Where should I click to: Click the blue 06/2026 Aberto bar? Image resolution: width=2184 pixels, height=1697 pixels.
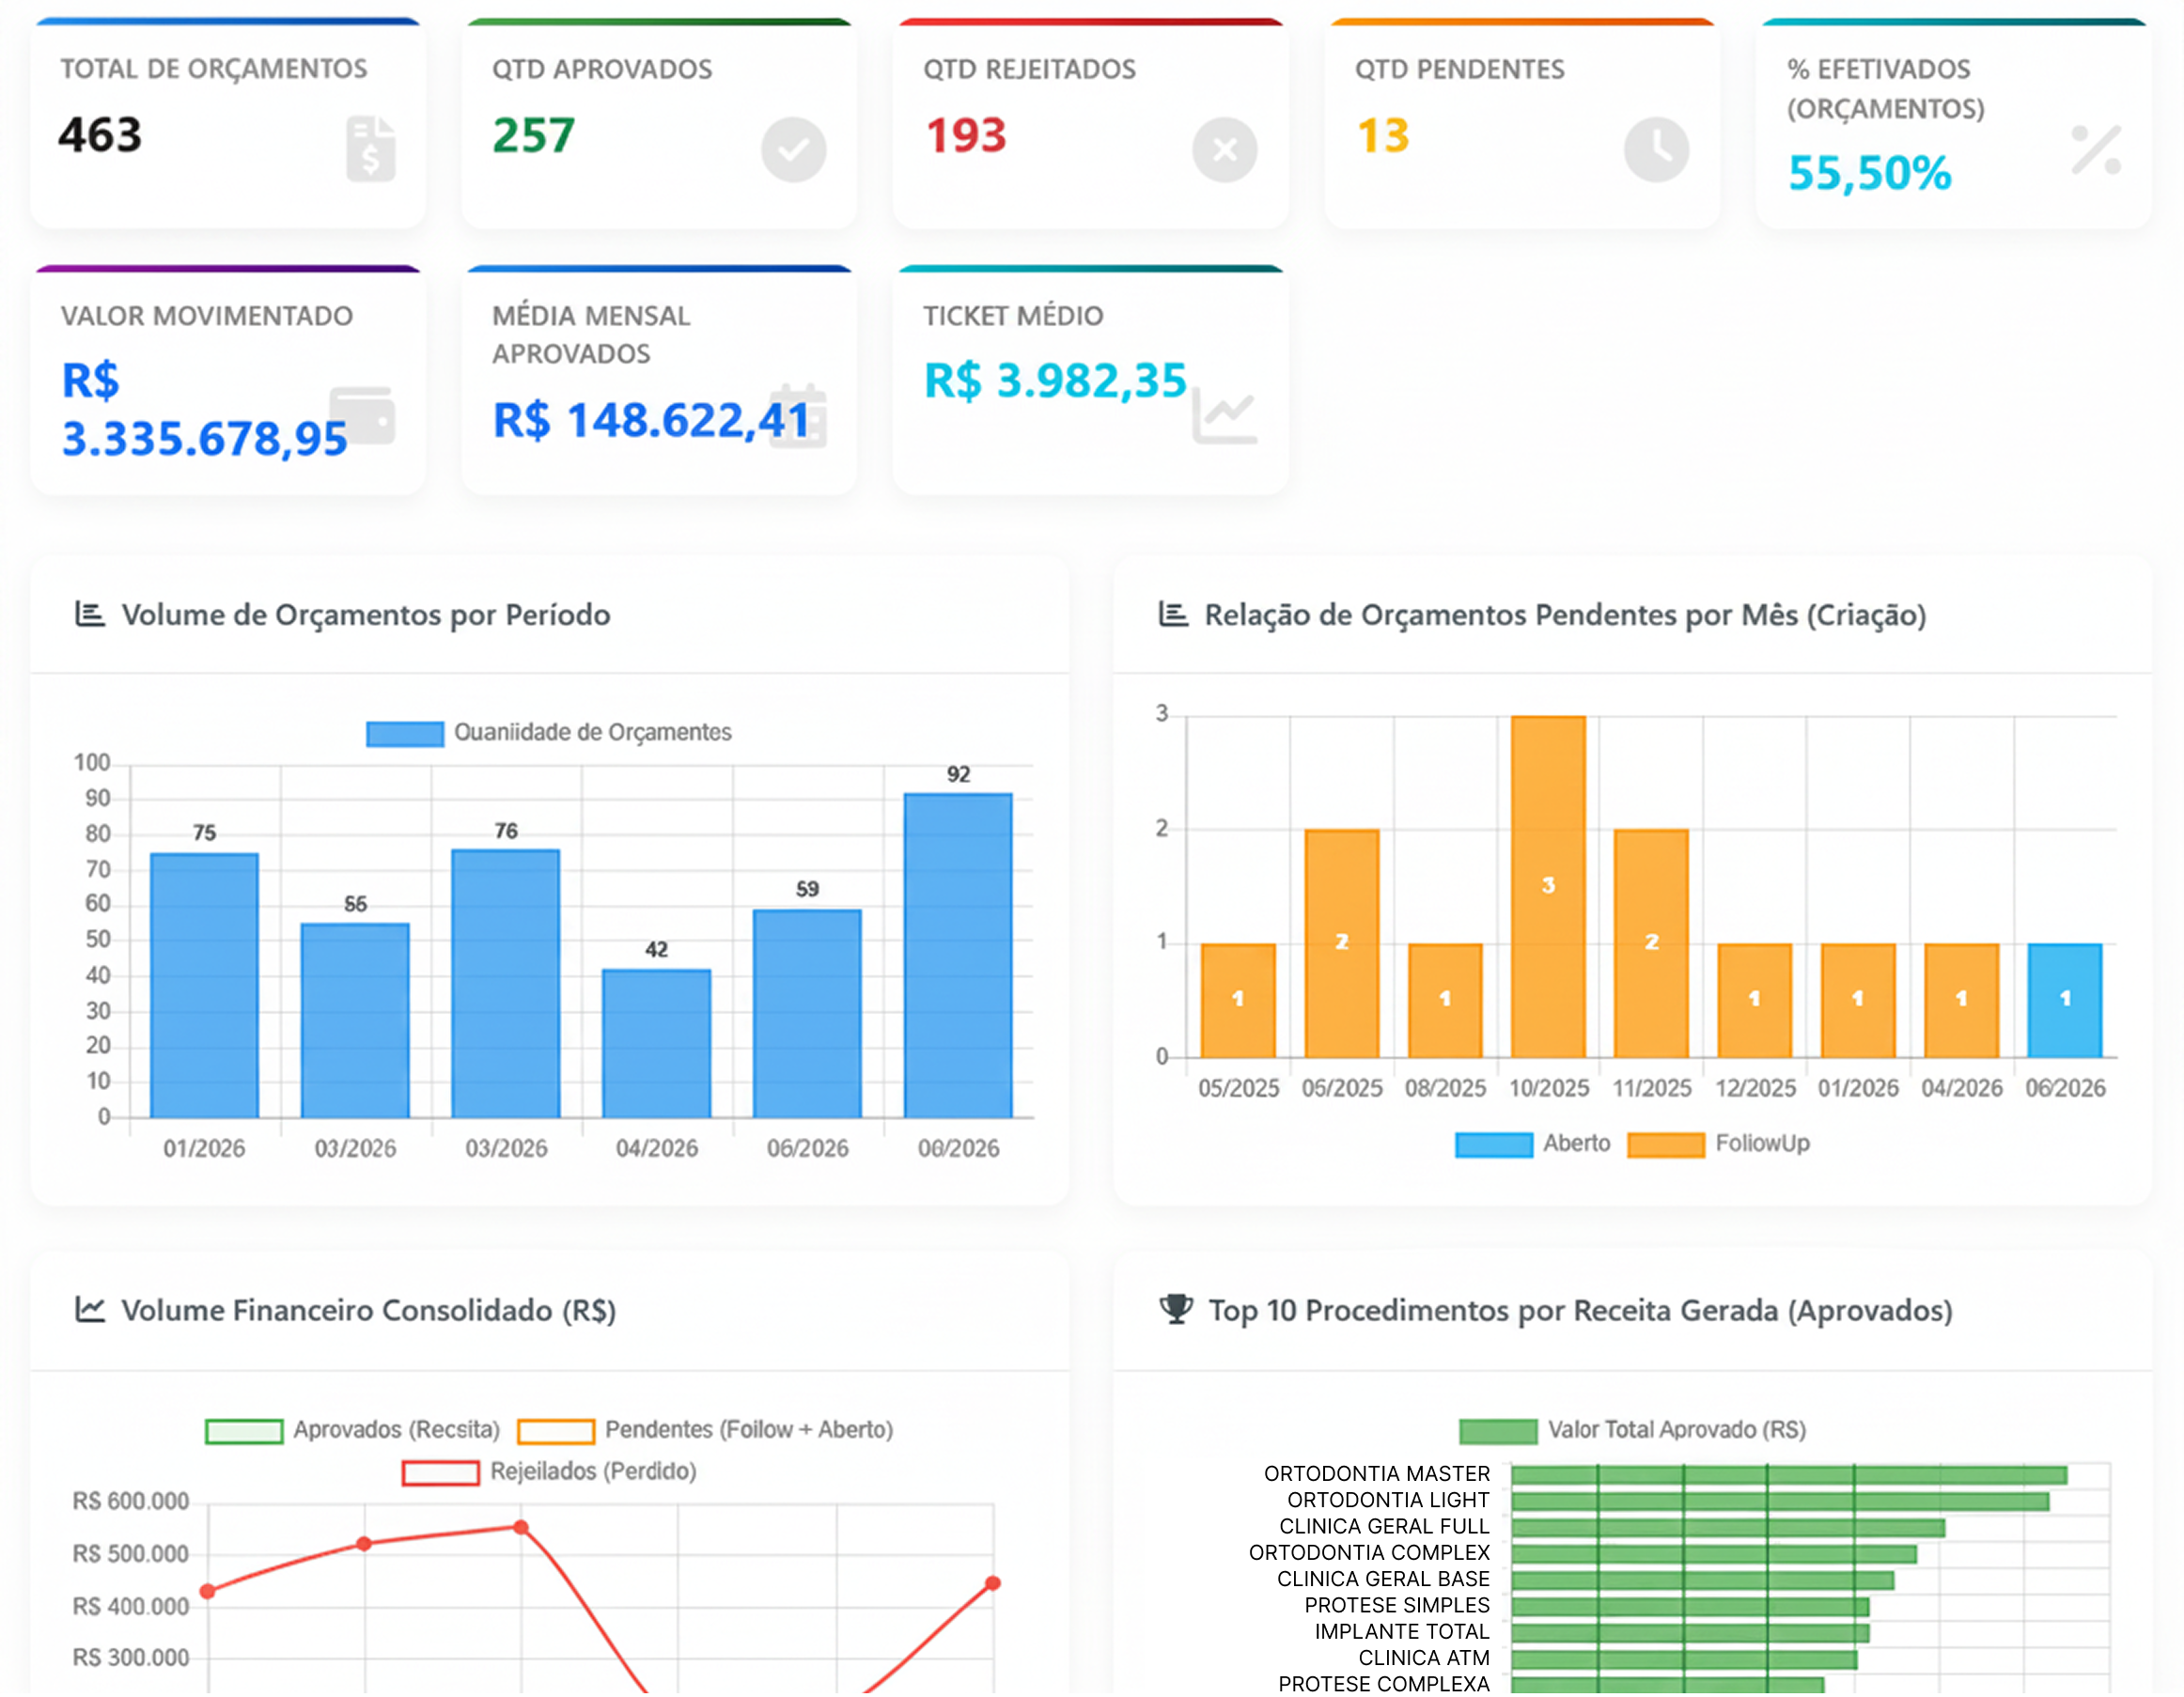pyautogui.click(x=2065, y=1001)
